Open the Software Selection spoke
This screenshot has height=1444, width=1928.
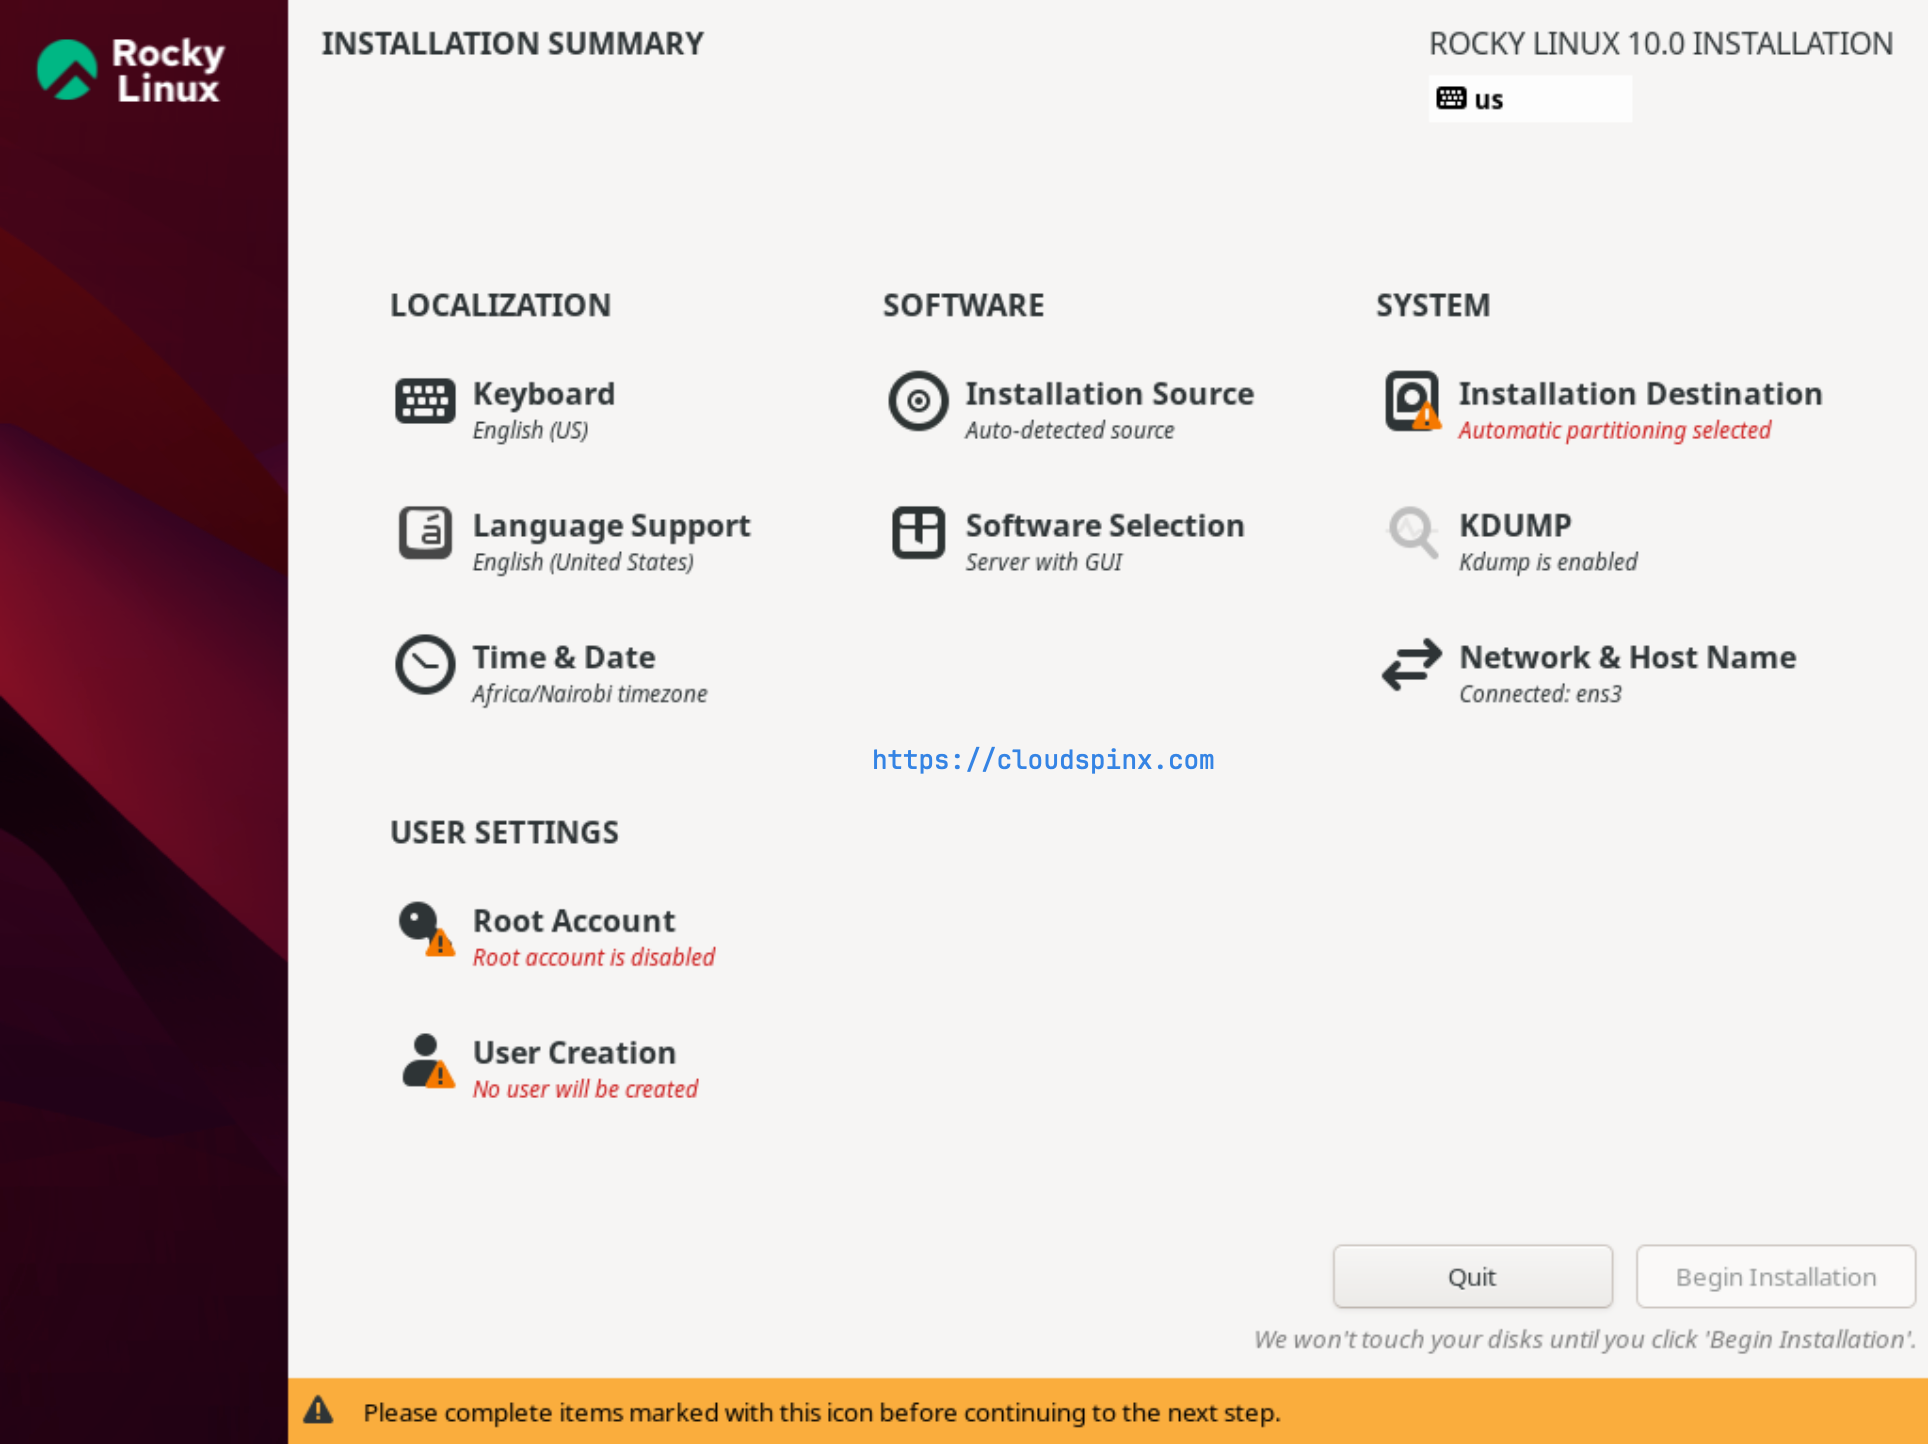click(x=1103, y=539)
